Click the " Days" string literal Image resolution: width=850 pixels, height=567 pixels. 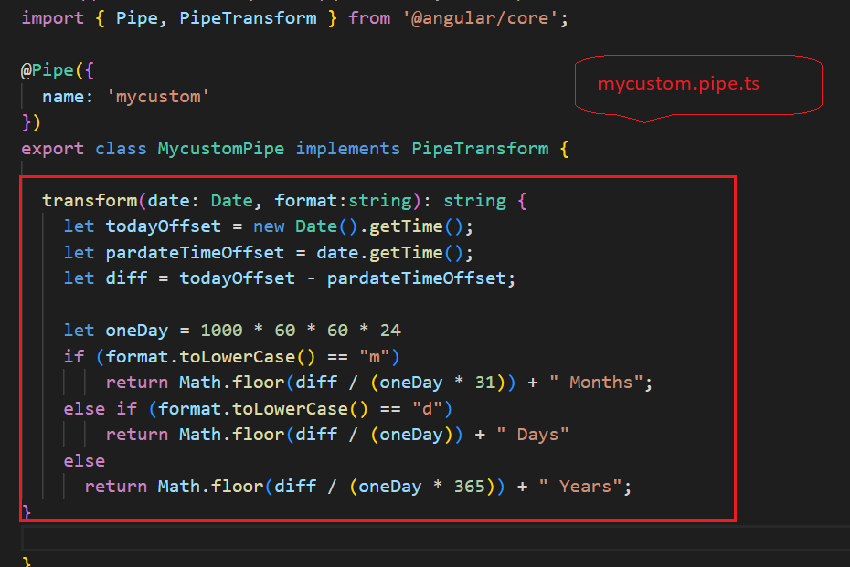pyautogui.click(x=532, y=435)
